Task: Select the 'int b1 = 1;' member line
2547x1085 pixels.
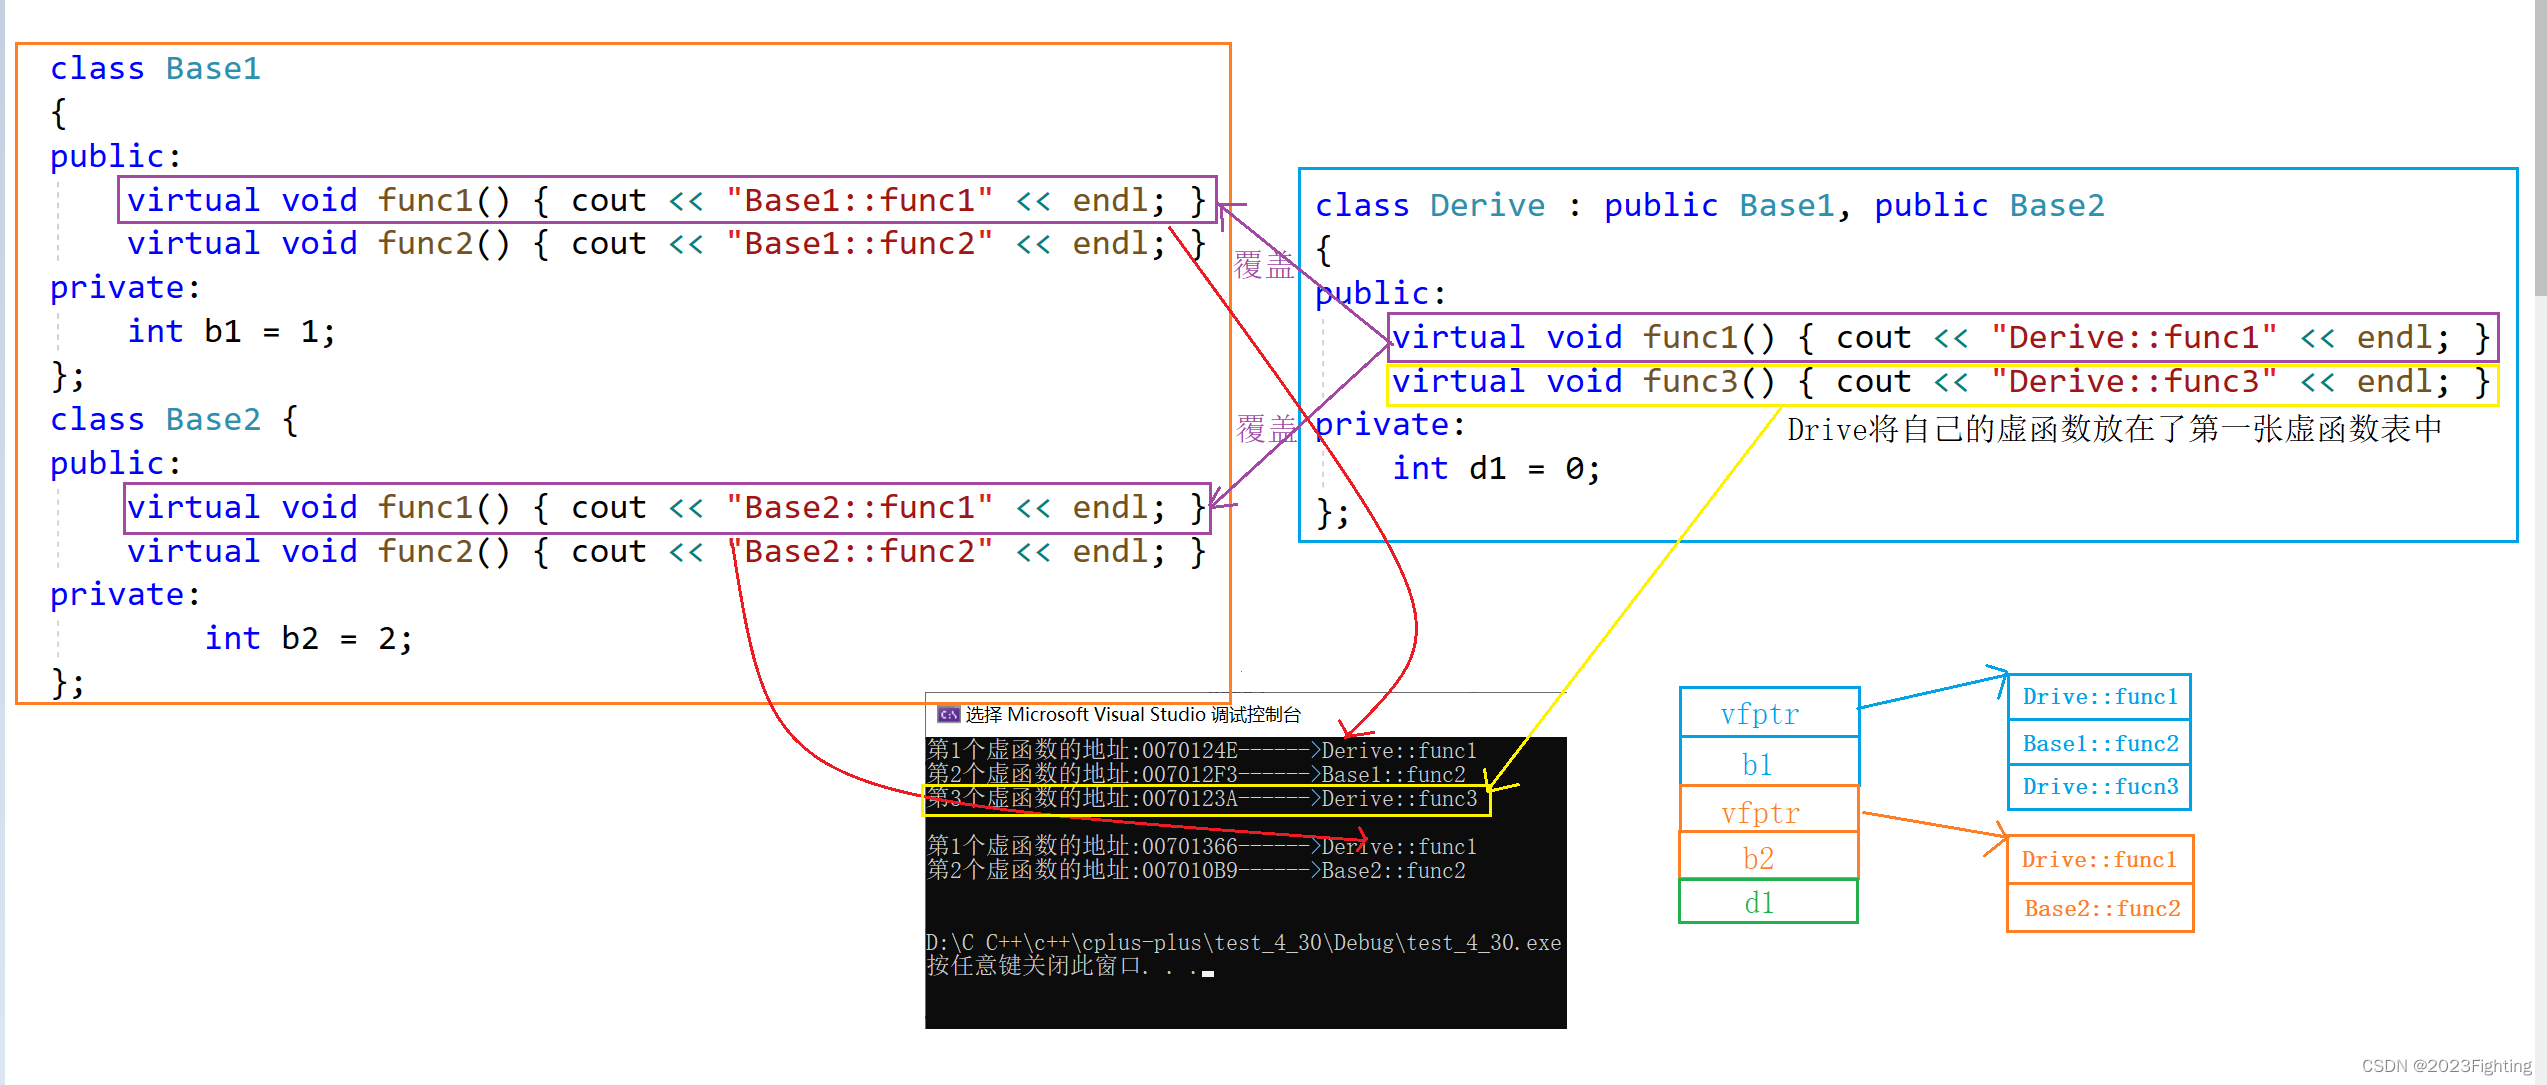Action: (x=231, y=331)
